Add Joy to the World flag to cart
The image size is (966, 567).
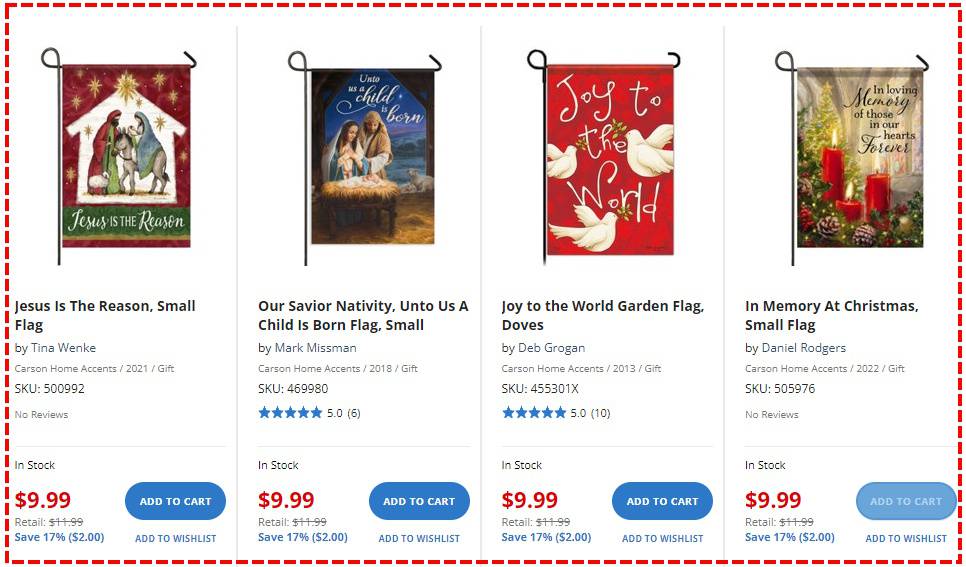(x=662, y=501)
